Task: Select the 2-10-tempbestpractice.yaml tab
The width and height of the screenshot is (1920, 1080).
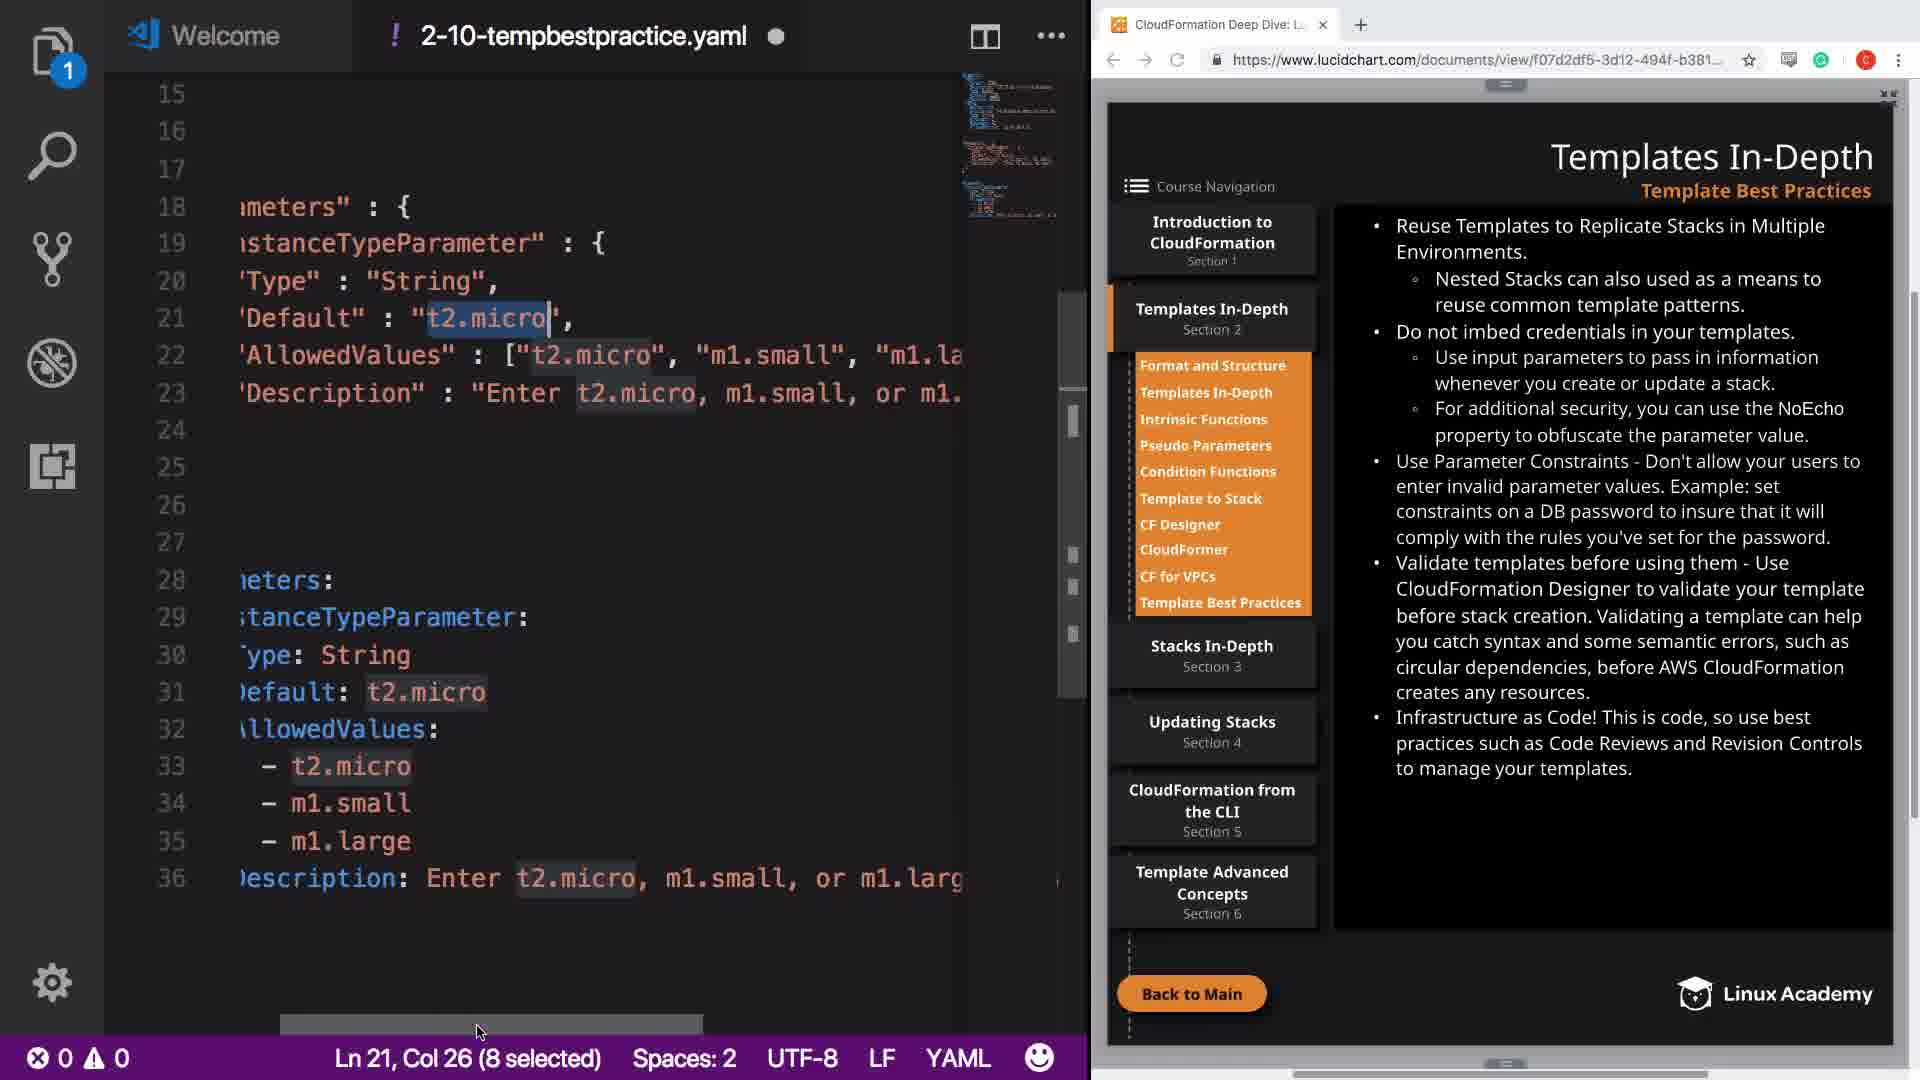Action: 583,36
